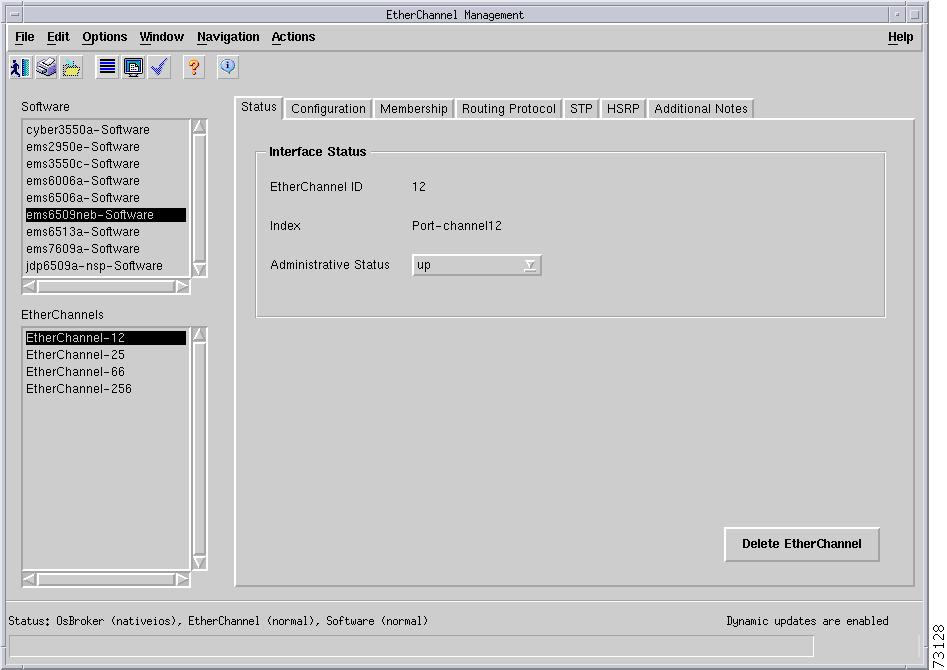This screenshot has width=947, height=670.
Task: Open the Help menu
Action: pyautogui.click(x=900, y=37)
